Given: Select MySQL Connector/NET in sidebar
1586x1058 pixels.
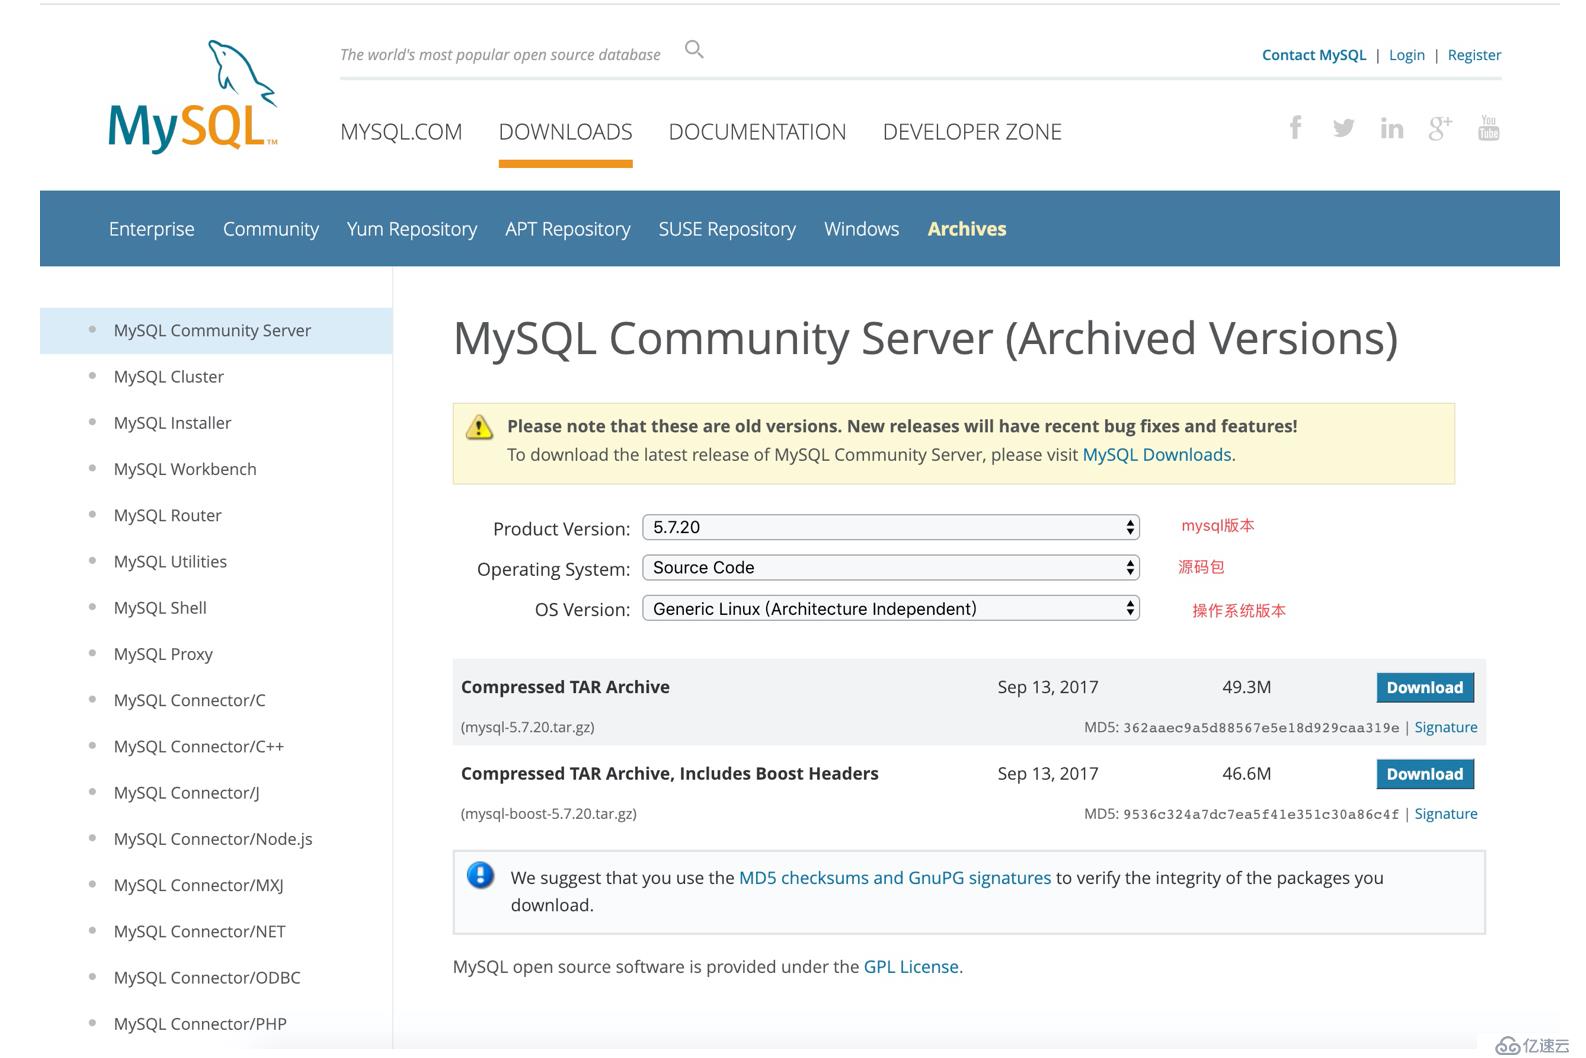Looking at the screenshot, I should tap(199, 931).
